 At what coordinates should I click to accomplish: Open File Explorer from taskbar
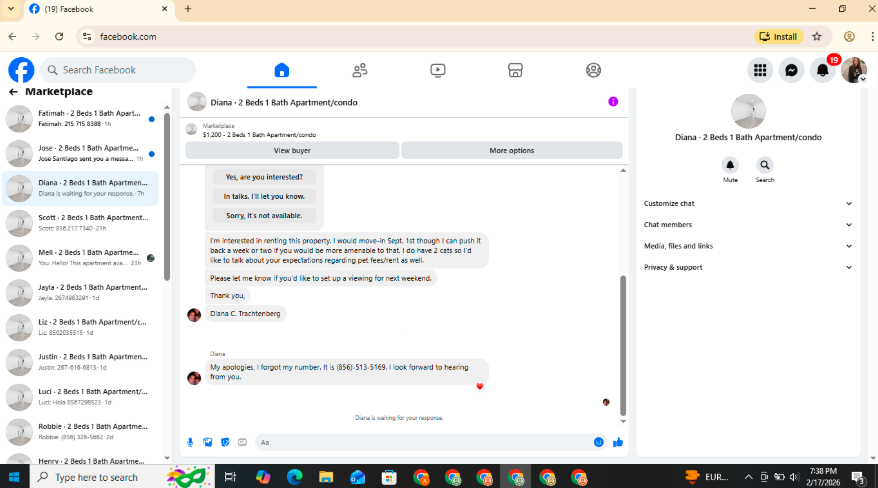[326, 477]
